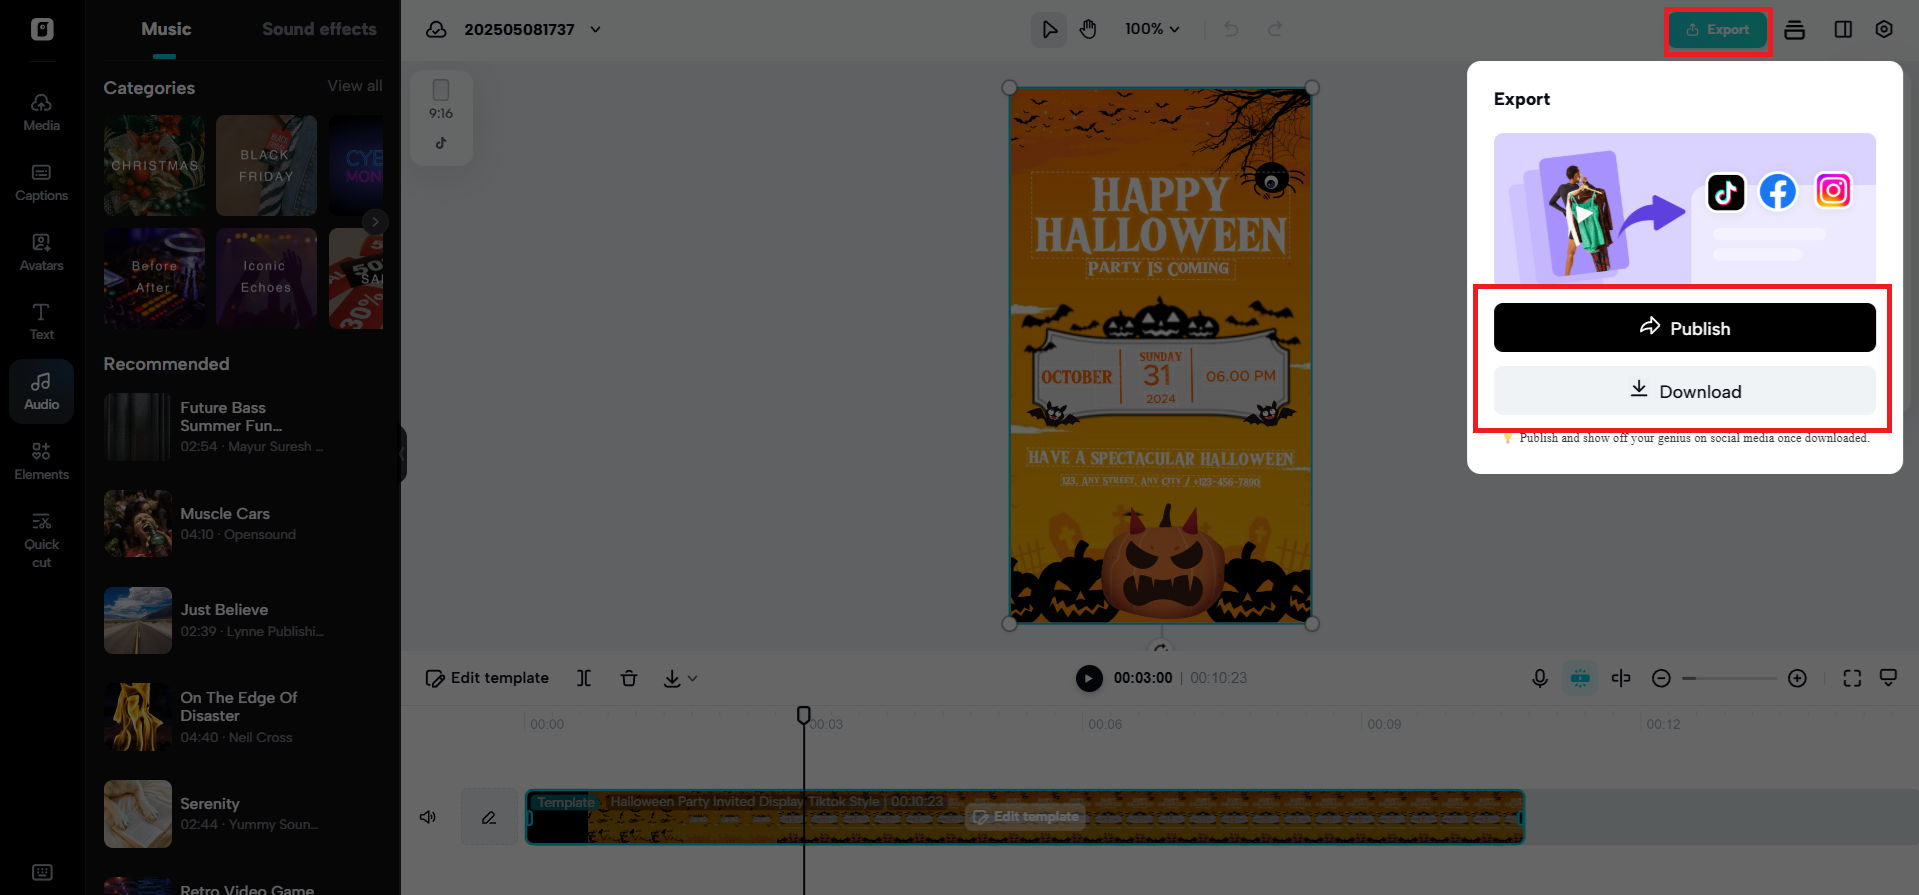This screenshot has width=1919, height=895.
Task: Click the Export button
Action: coord(1718,30)
